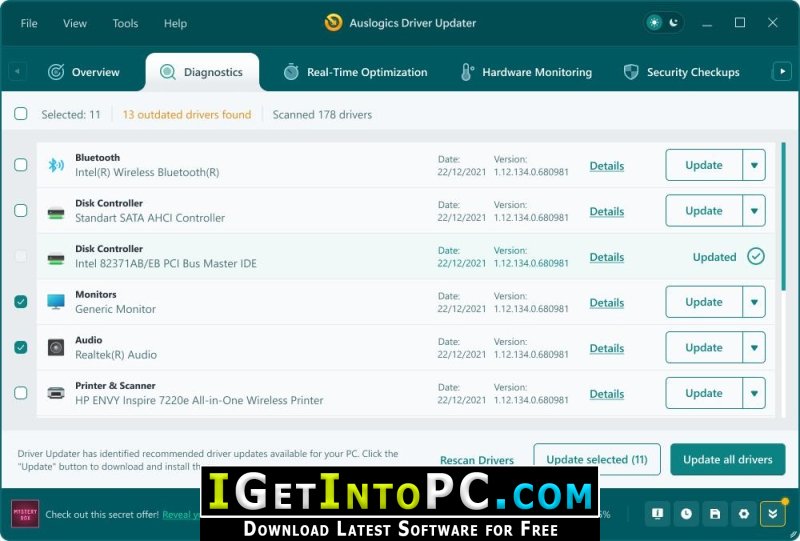The height and width of the screenshot is (541, 800).
Task: Click the save floppy disk icon
Action: [x=715, y=514]
